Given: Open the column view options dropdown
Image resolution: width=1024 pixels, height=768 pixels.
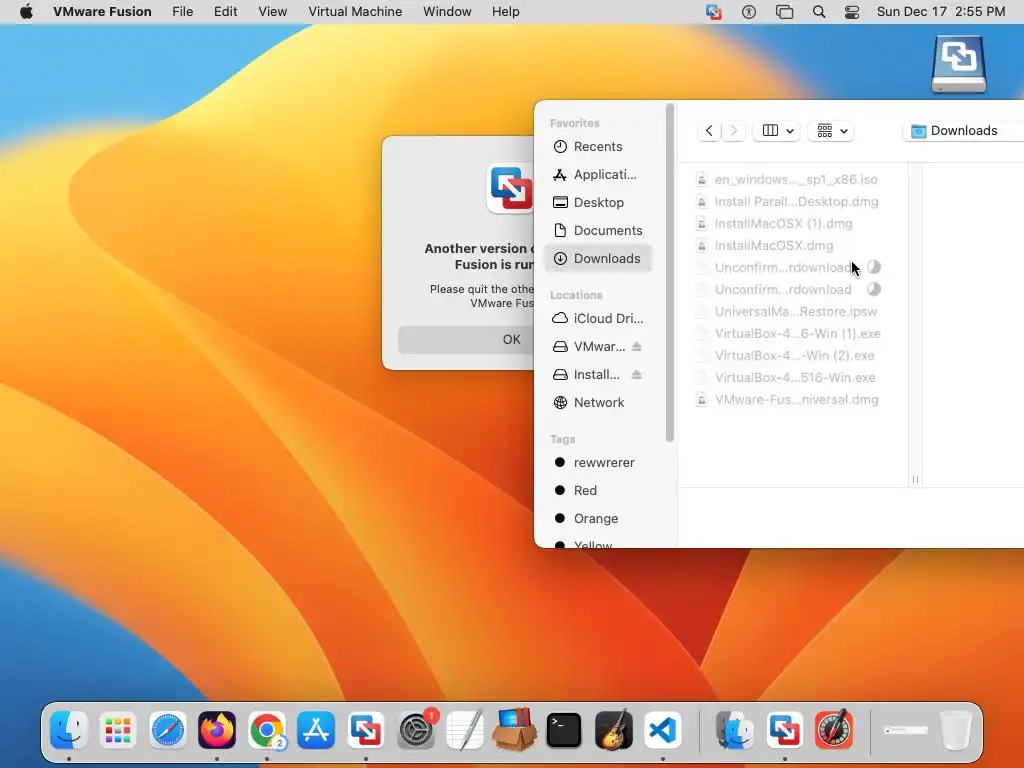Looking at the screenshot, I should tap(776, 131).
